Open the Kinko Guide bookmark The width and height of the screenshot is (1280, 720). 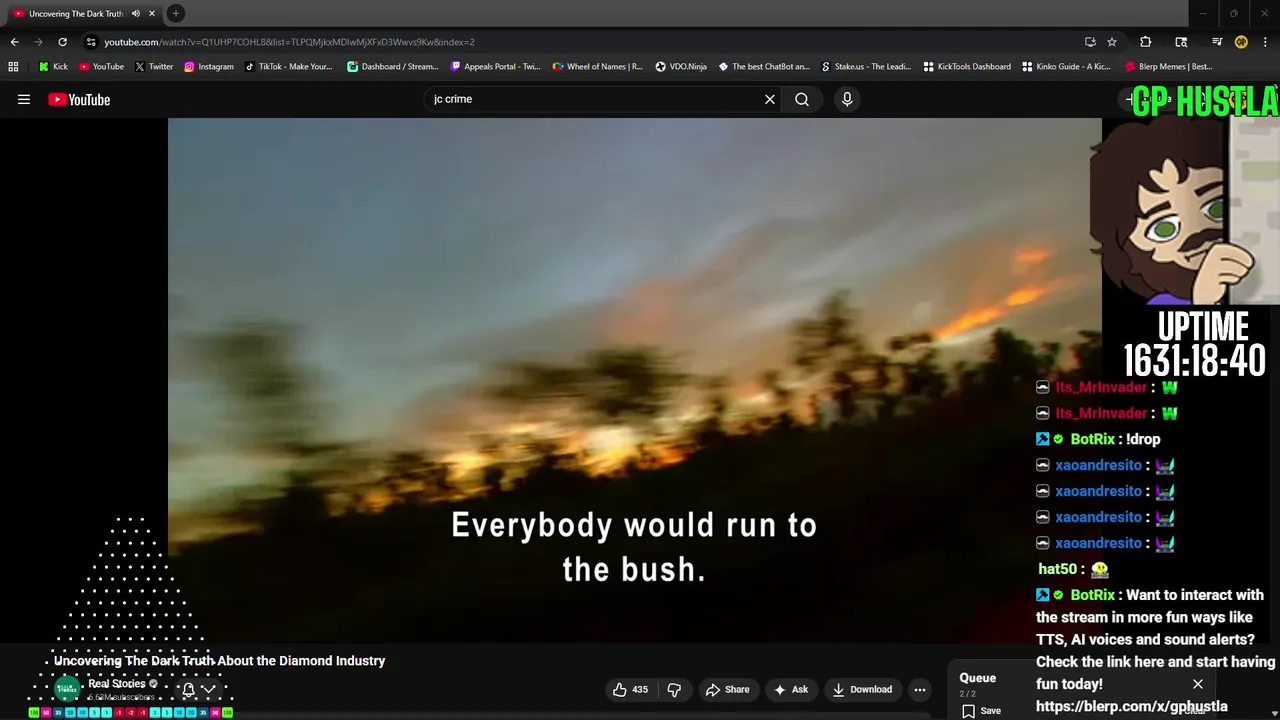point(1066,67)
